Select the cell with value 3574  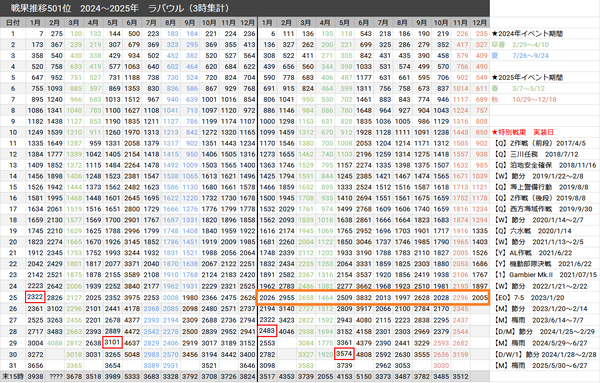tap(344, 354)
